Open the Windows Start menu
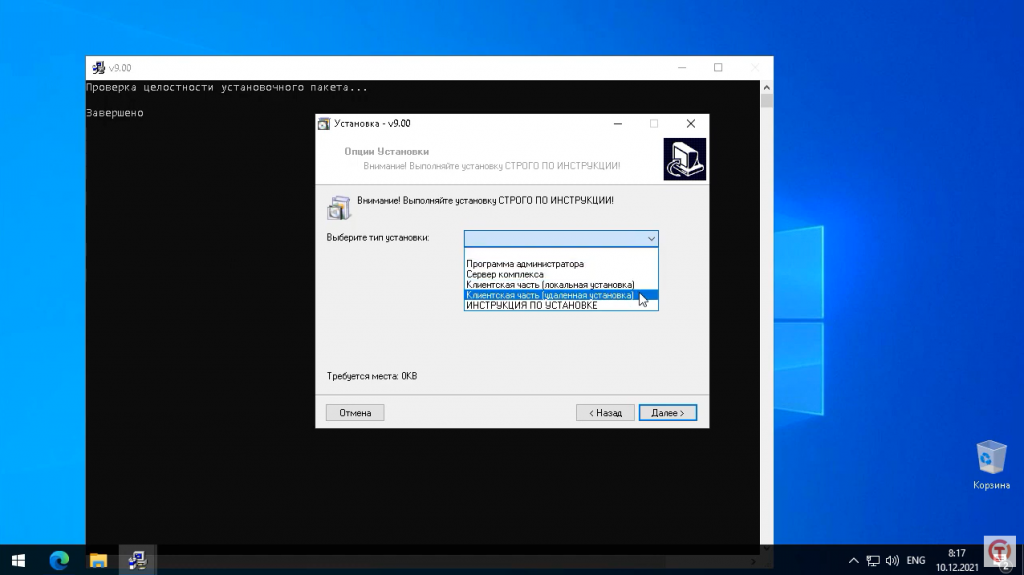The width and height of the screenshot is (1024, 575). tap(18, 560)
